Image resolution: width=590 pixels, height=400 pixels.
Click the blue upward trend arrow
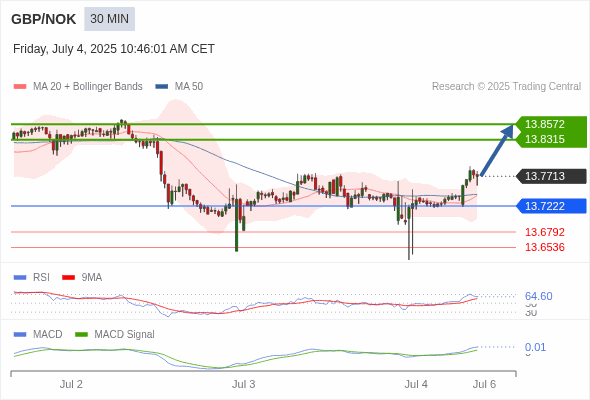click(x=497, y=150)
